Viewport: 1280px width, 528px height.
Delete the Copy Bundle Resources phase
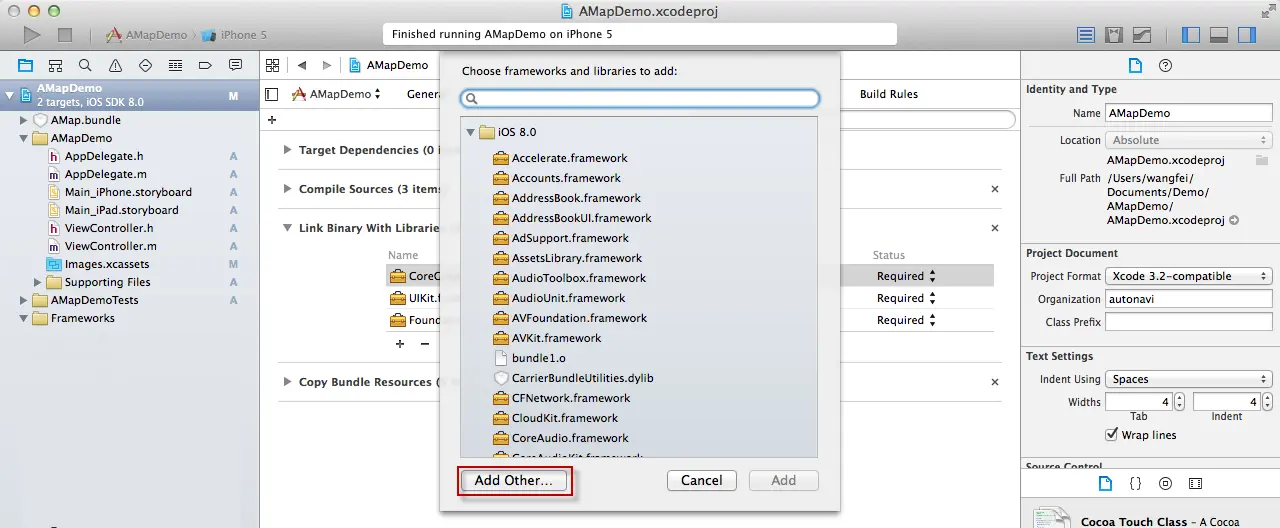(x=994, y=382)
